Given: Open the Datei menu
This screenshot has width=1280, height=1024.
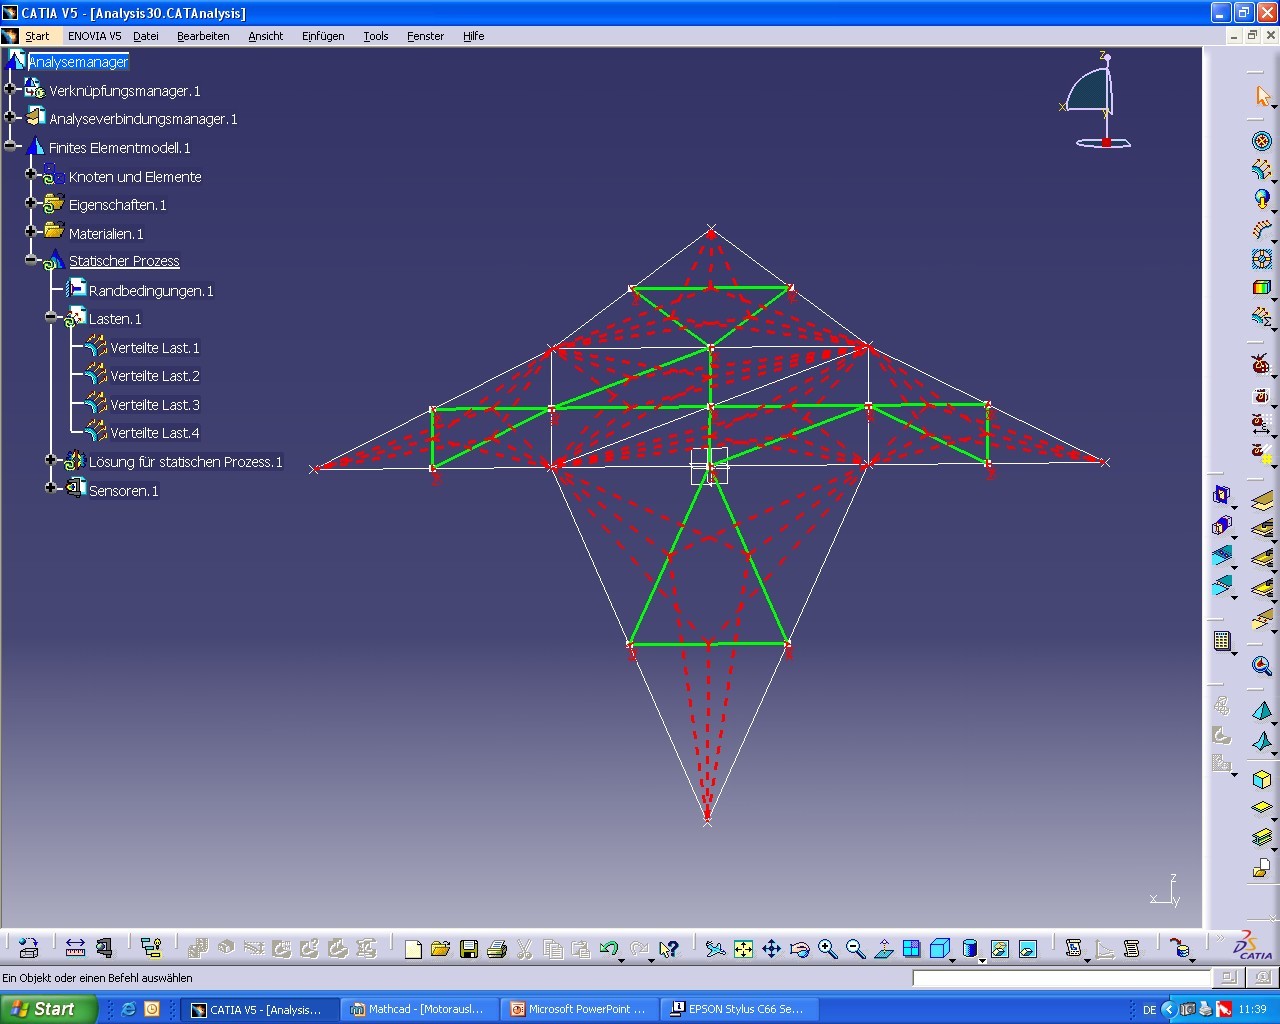Looking at the screenshot, I should [x=146, y=36].
